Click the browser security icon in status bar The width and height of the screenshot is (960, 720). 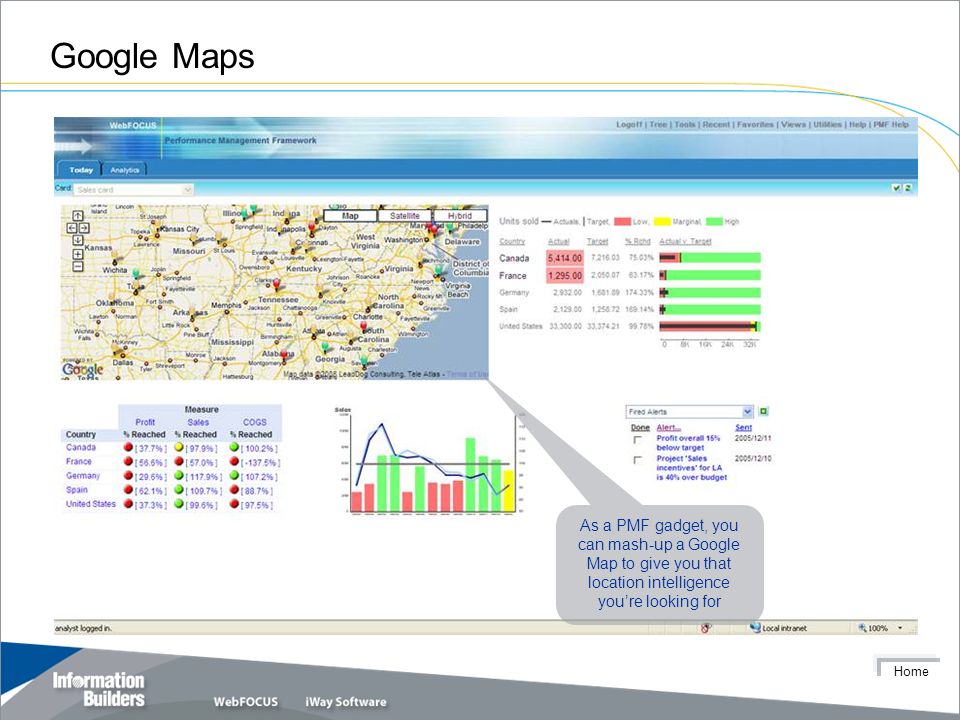[705, 628]
